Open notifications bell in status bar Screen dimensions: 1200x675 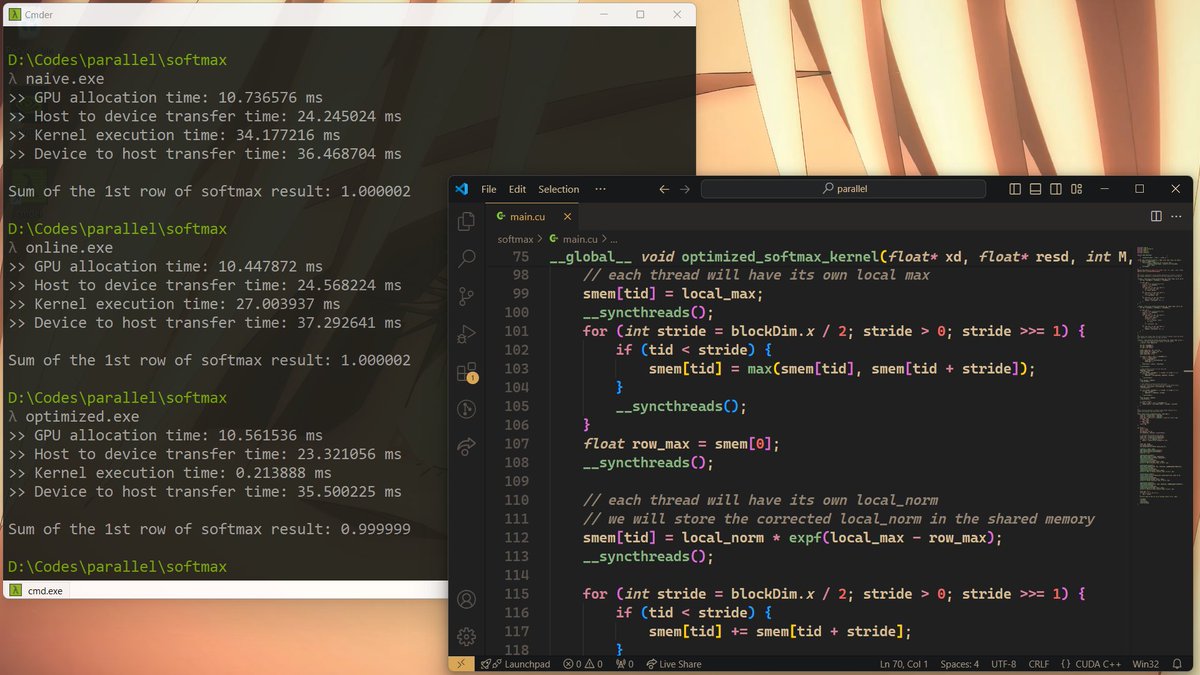click(1178, 664)
